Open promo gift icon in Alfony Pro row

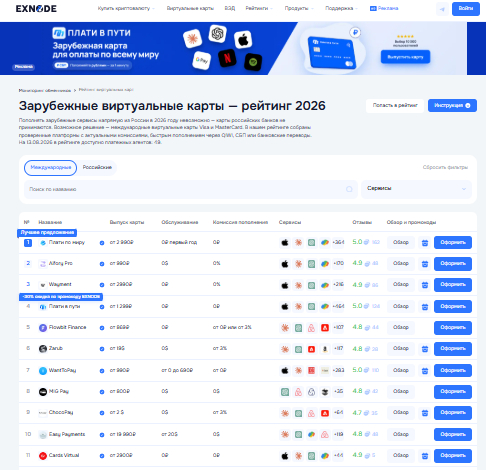tap(425, 264)
